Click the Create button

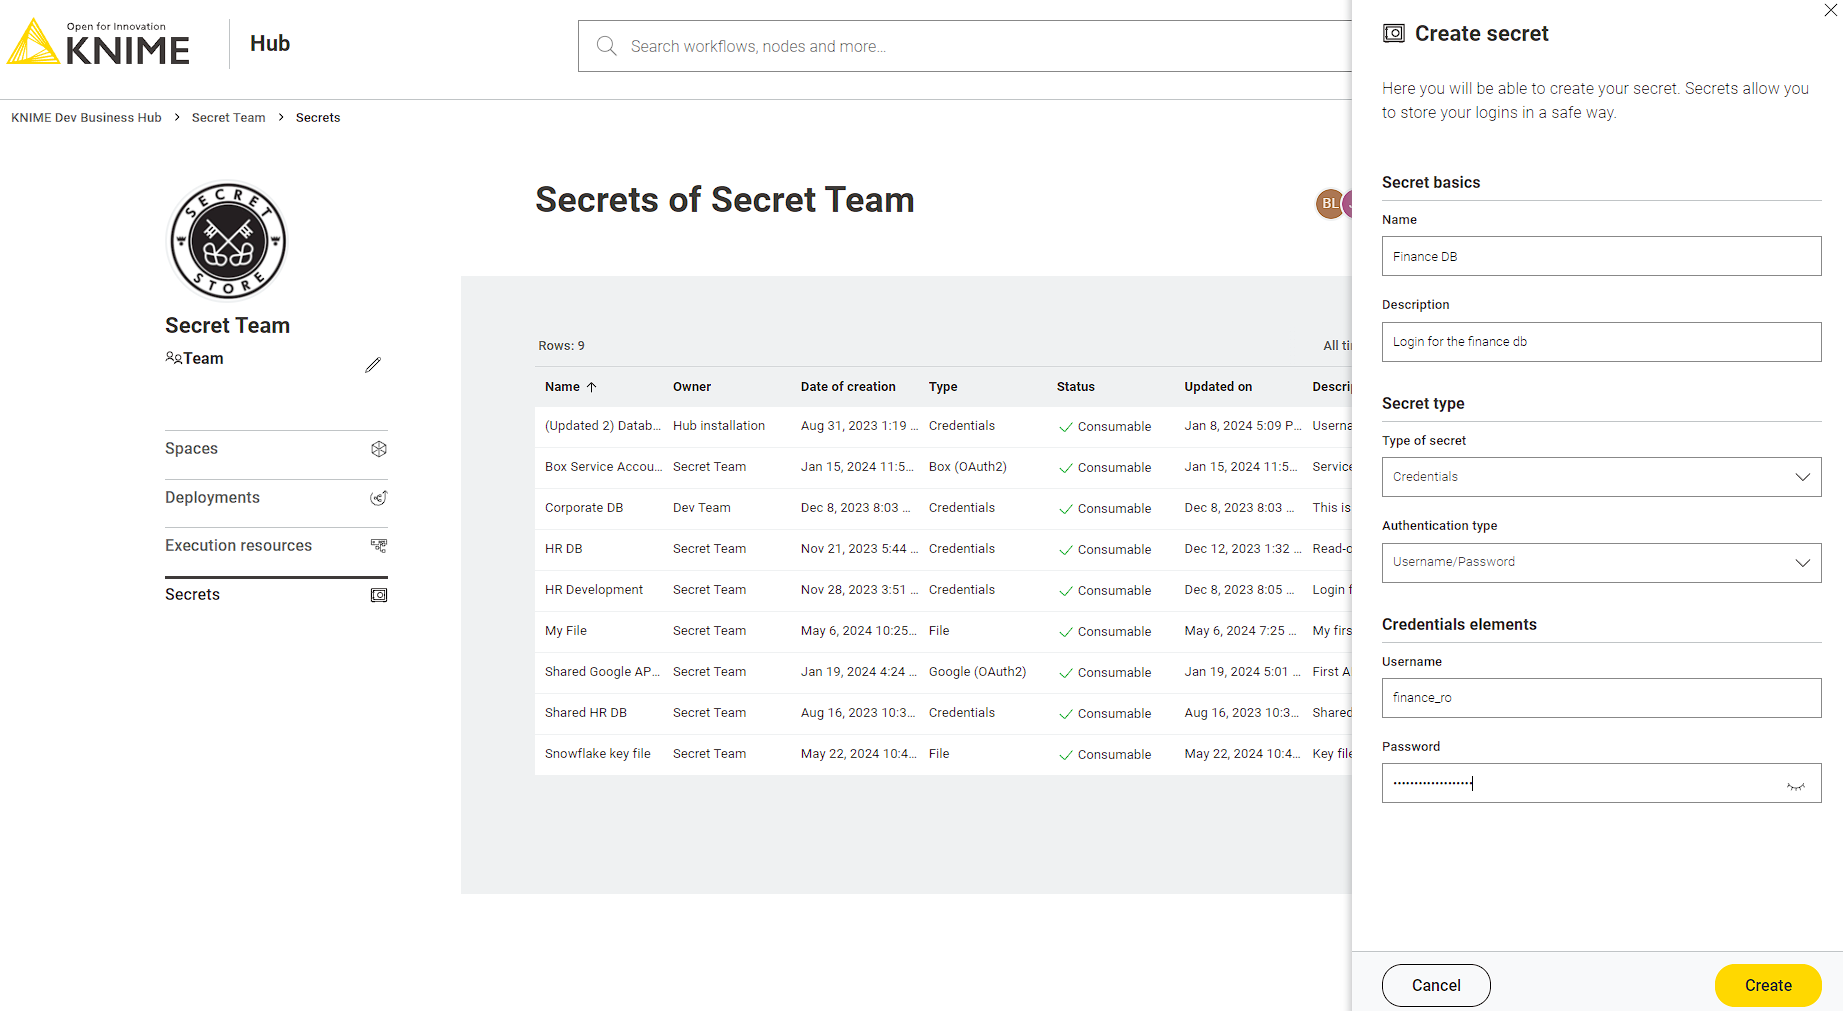[x=1767, y=985]
